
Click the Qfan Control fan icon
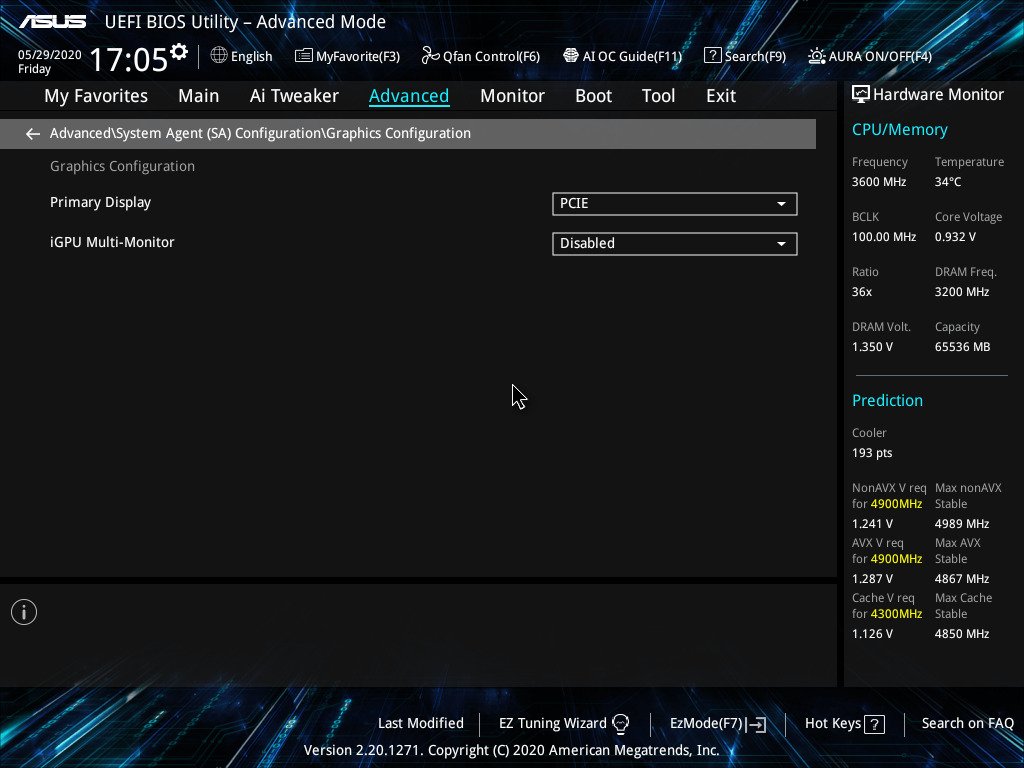click(x=430, y=56)
